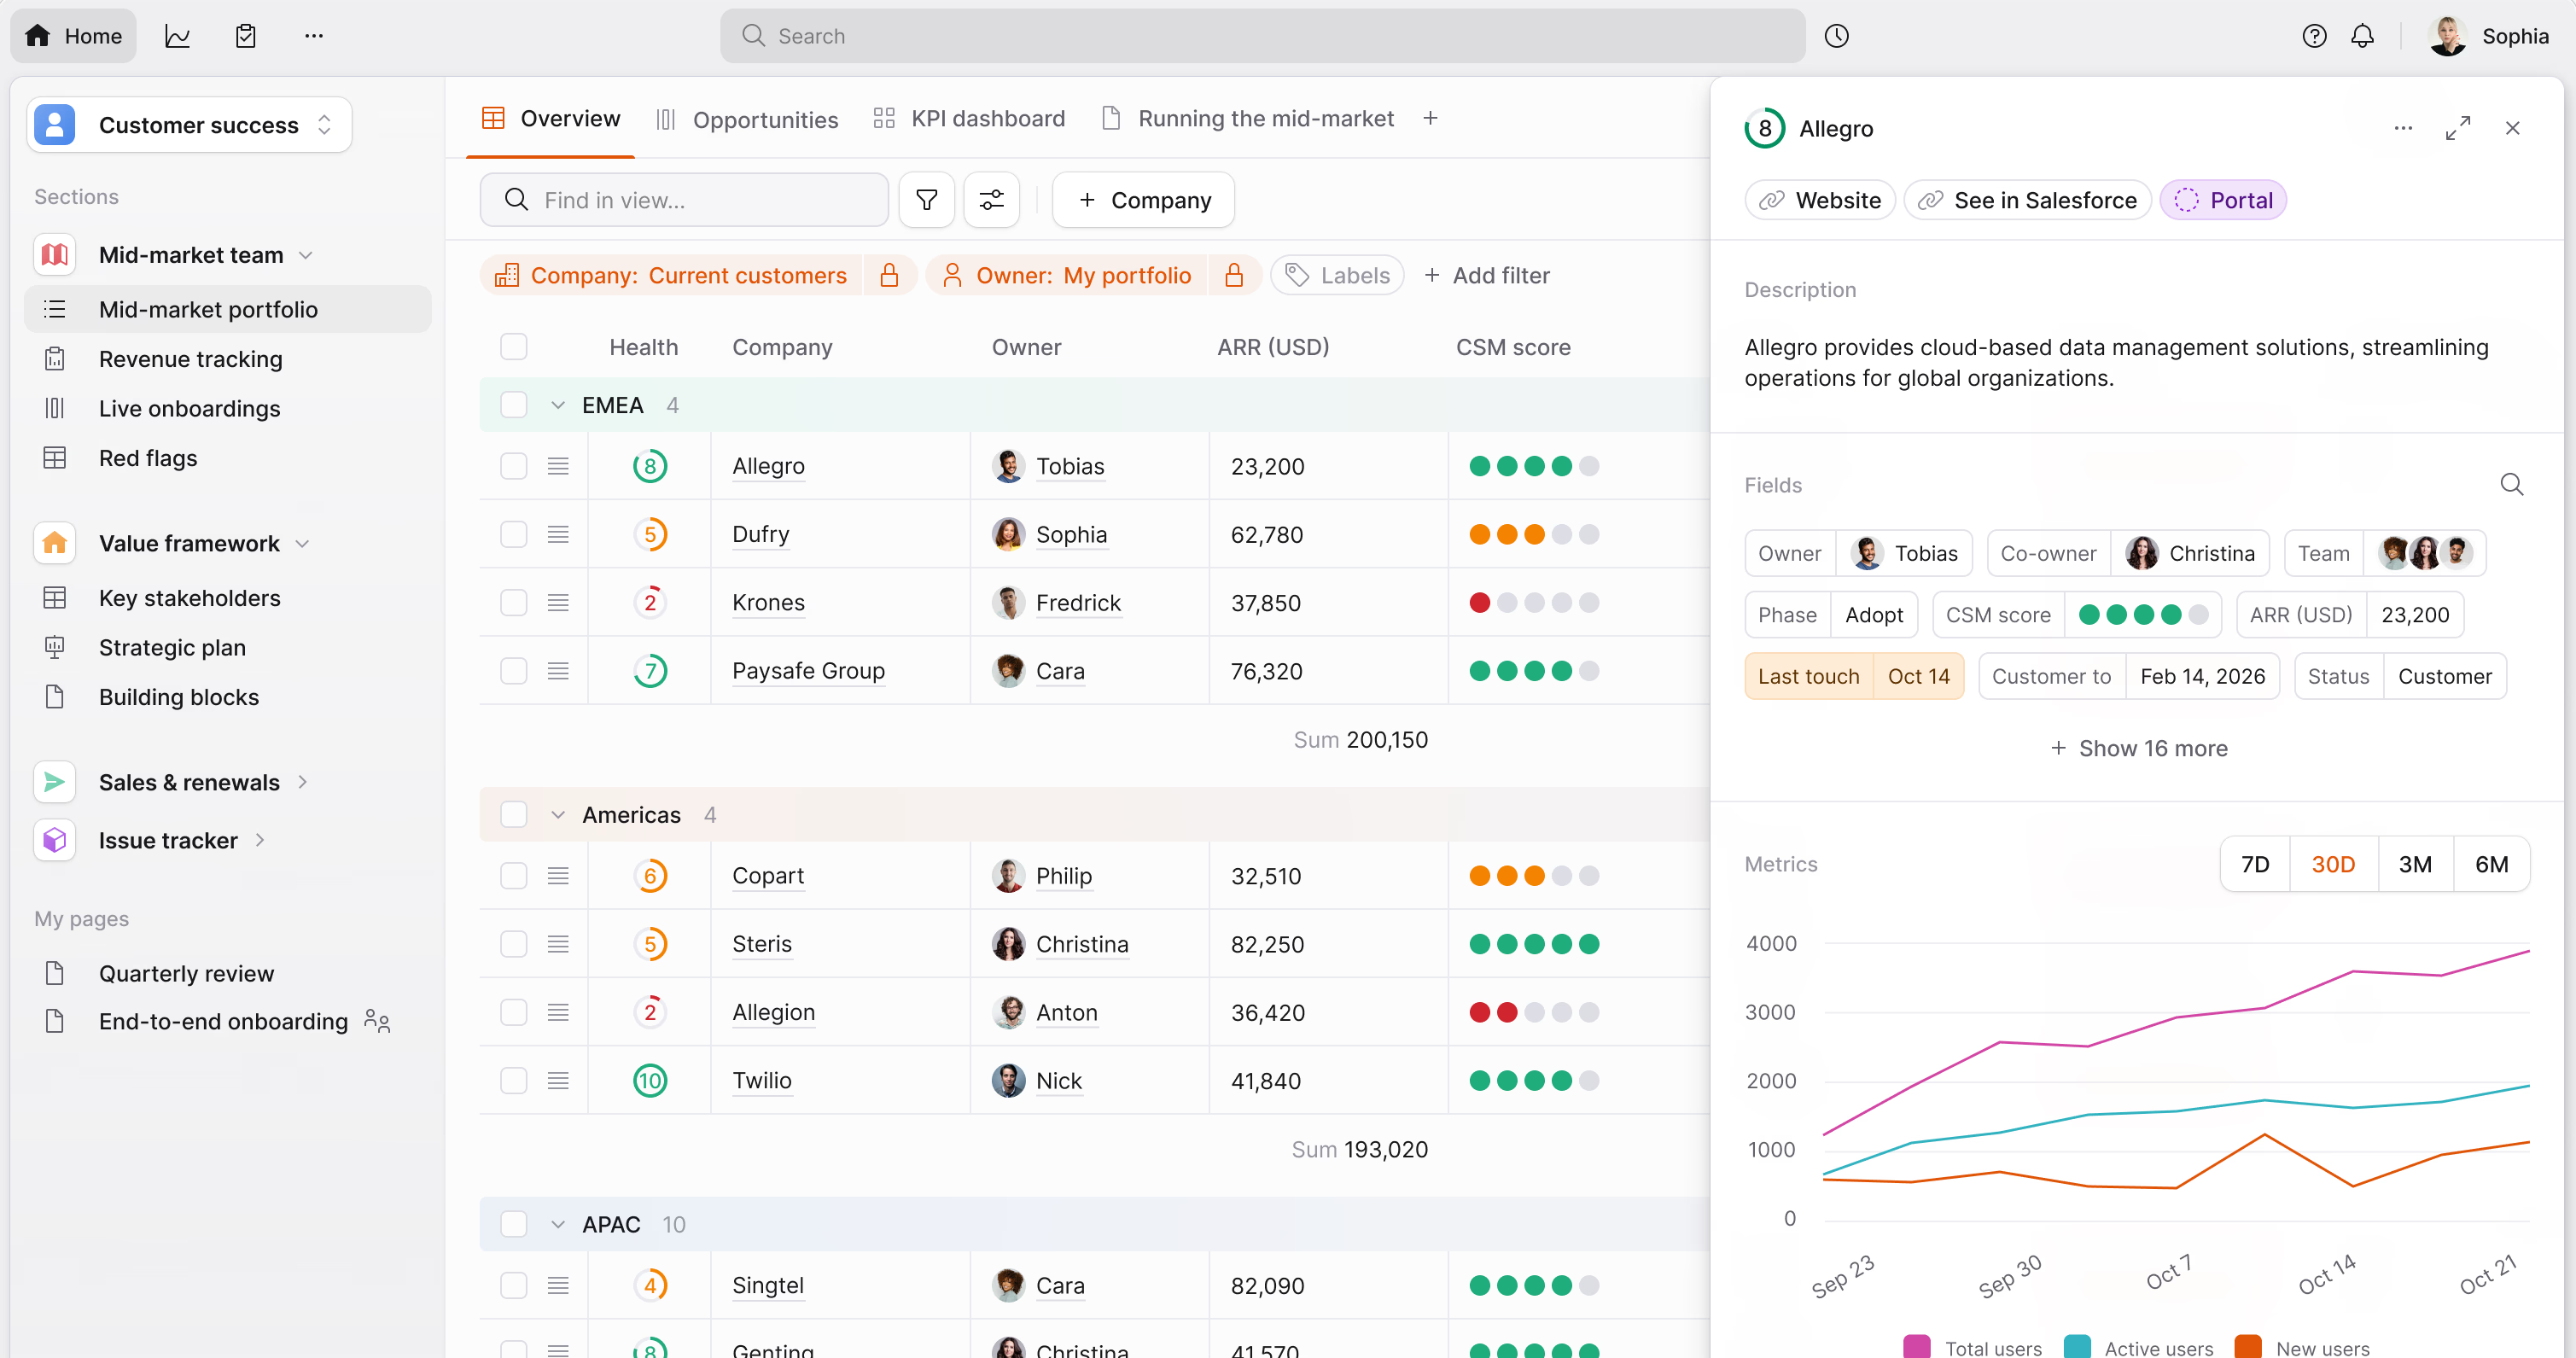Click Twilio health score 10 badge
Screen dimensions: 2576x1358
pos(650,1080)
